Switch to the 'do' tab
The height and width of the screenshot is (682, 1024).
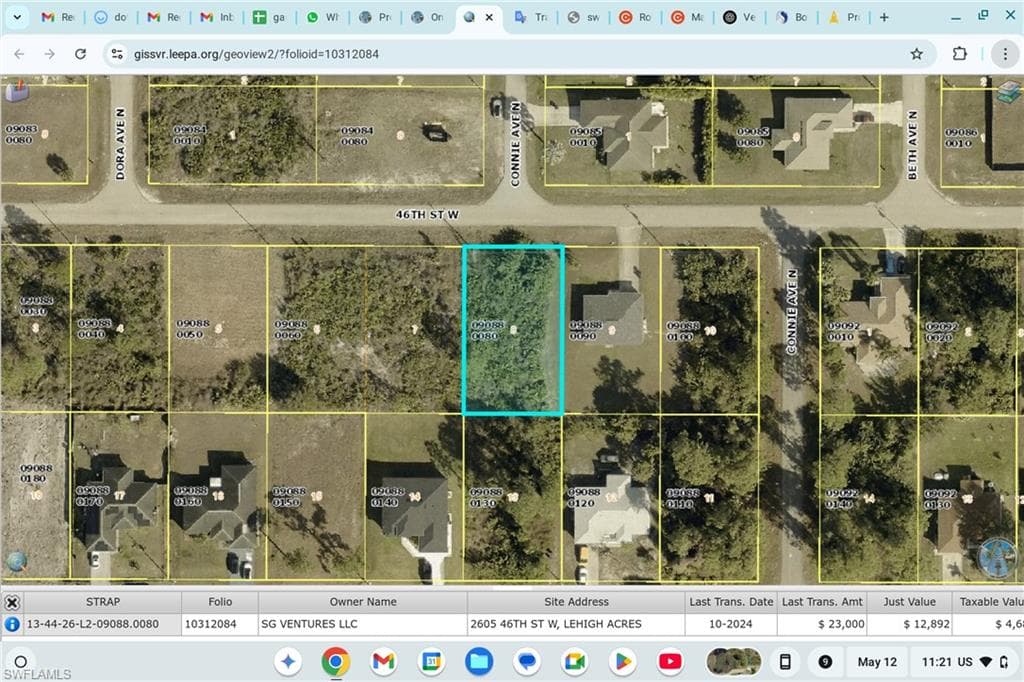[x=110, y=18]
